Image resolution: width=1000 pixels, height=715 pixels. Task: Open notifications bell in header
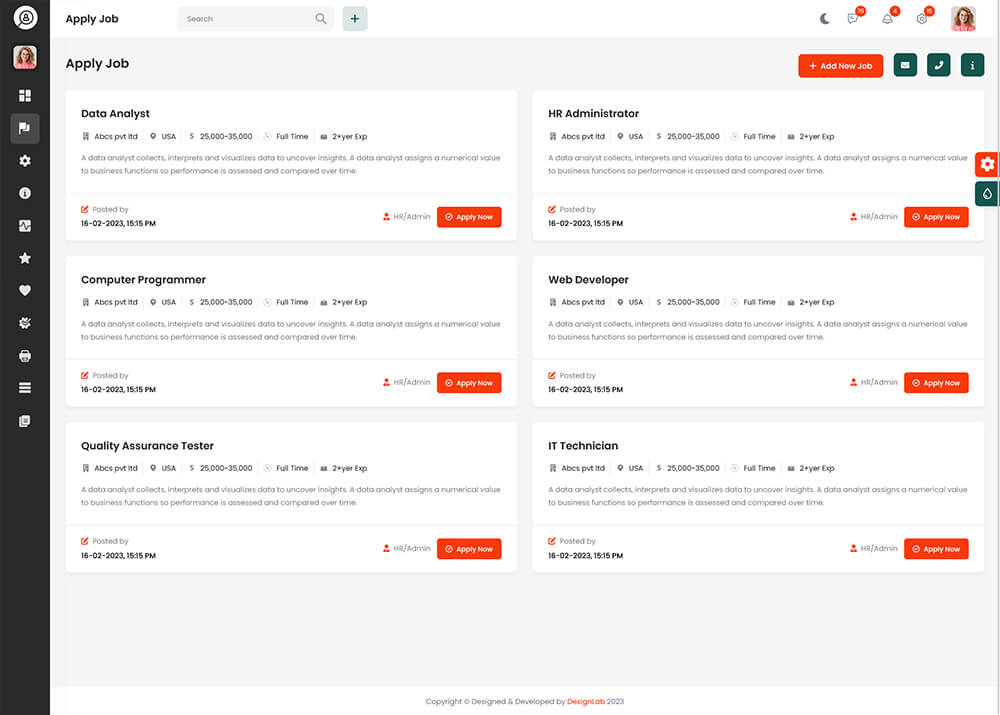[887, 19]
